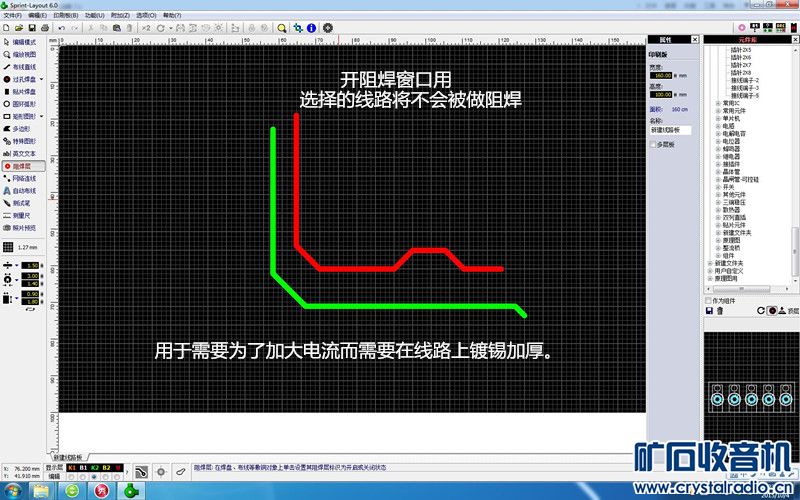Open the 印刷板(B) menu
Image resolution: width=800 pixels, height=500 pixels.
pos(66,16)
